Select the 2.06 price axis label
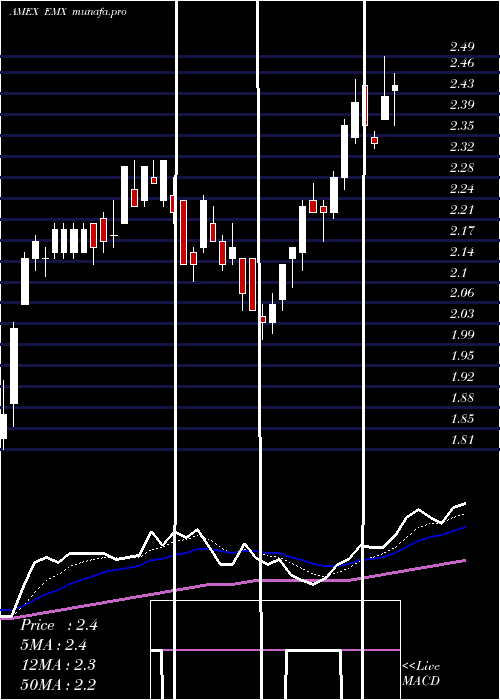 (462, 293)
